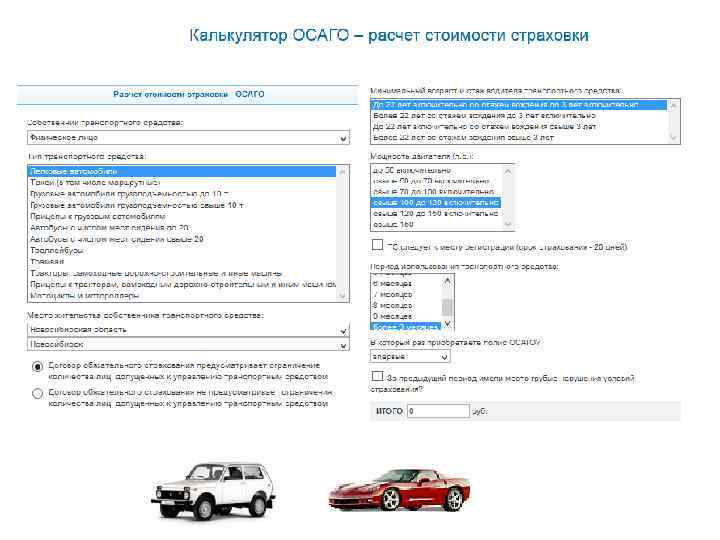This screenshot has width=720, height=540.
Task: Select 'Более 22 лет со стажем свыше 3 лет'
Action: click(519, 137)
